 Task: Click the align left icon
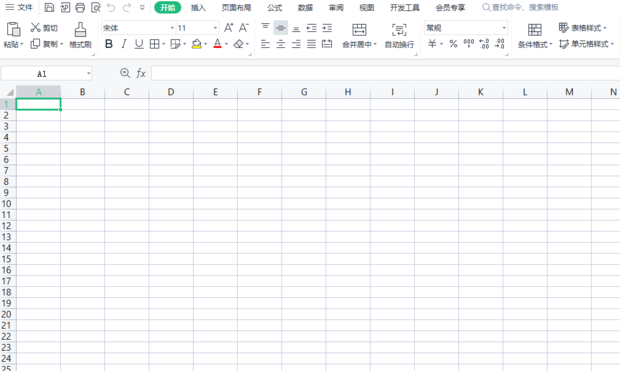265,44
